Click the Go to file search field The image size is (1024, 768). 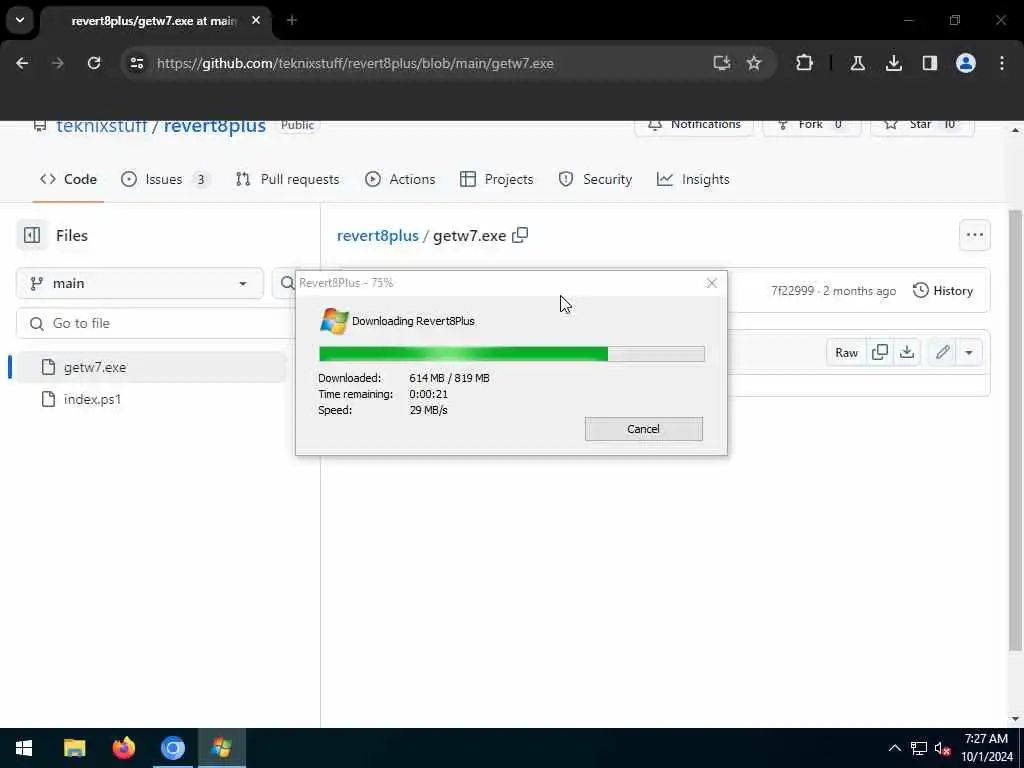click(157, 323)
